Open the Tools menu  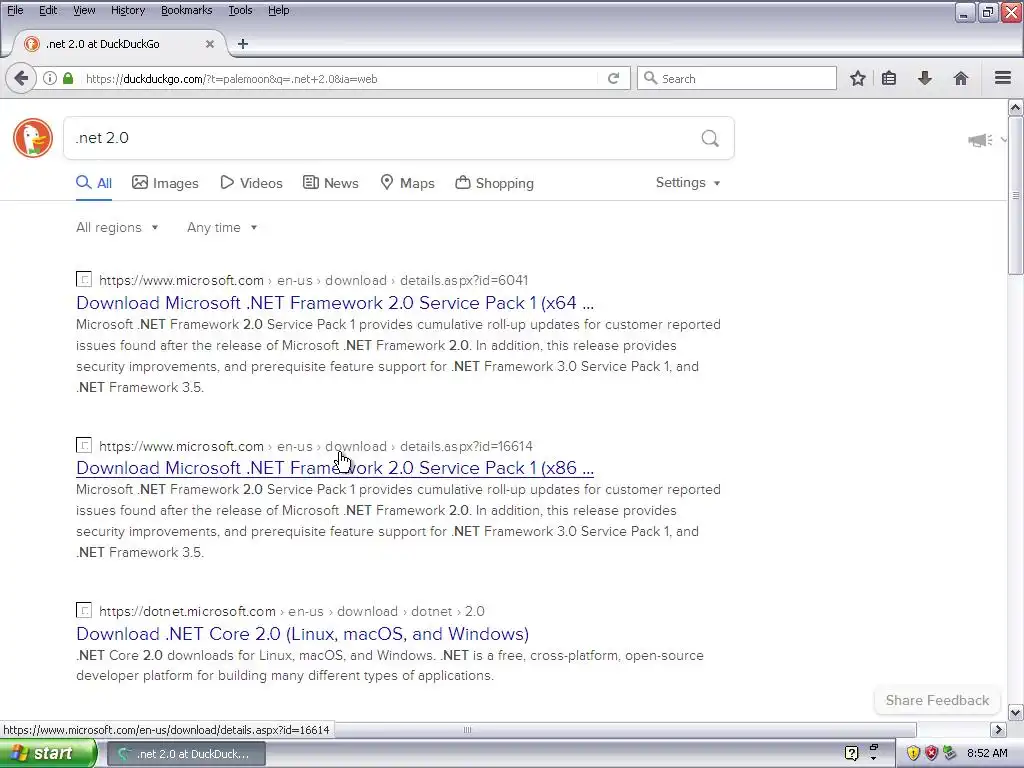tap(240, 10)
